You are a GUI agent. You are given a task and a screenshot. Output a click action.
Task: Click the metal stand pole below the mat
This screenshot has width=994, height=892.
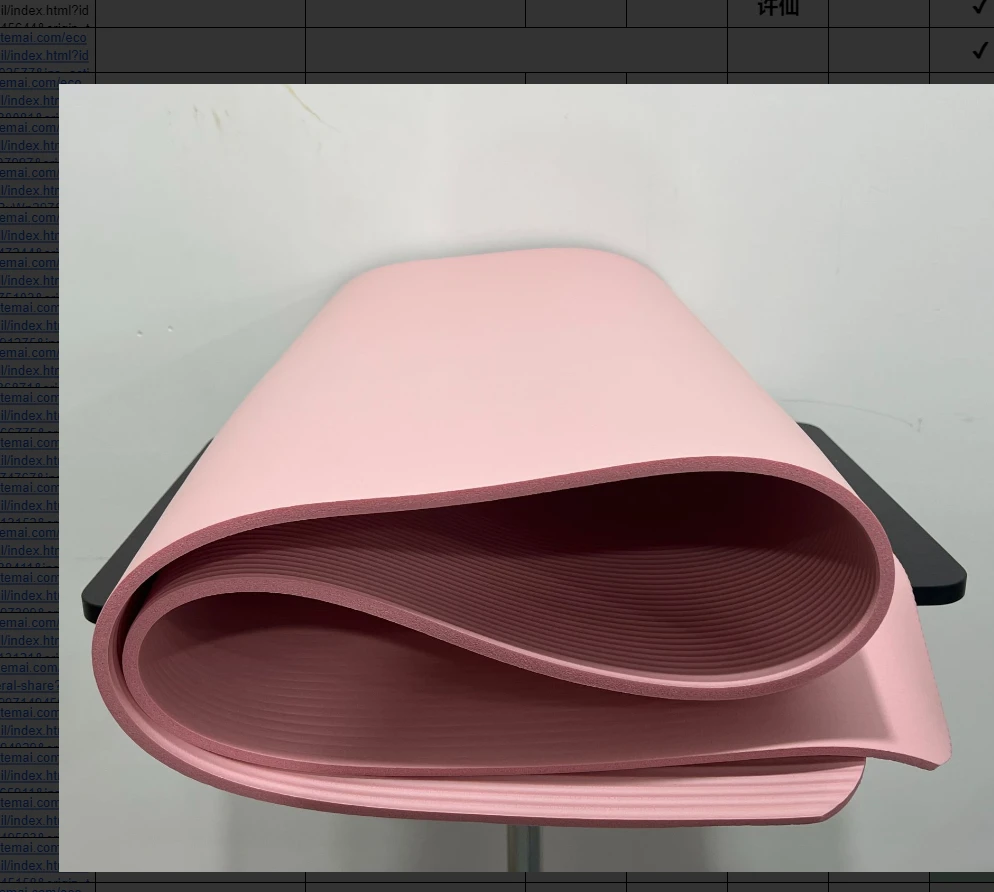(516, 848)
